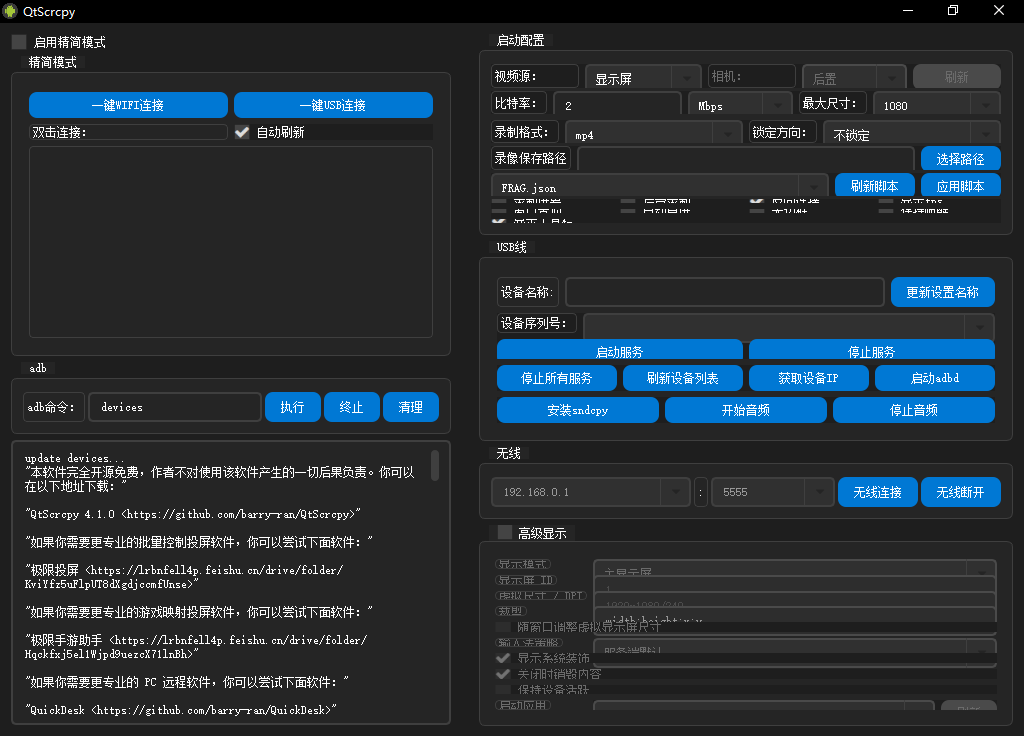Screen dimensions: 1024x736
Task: Toggle the 关闭时销毁内容 checkbox
Action: (x=503, y=674)
